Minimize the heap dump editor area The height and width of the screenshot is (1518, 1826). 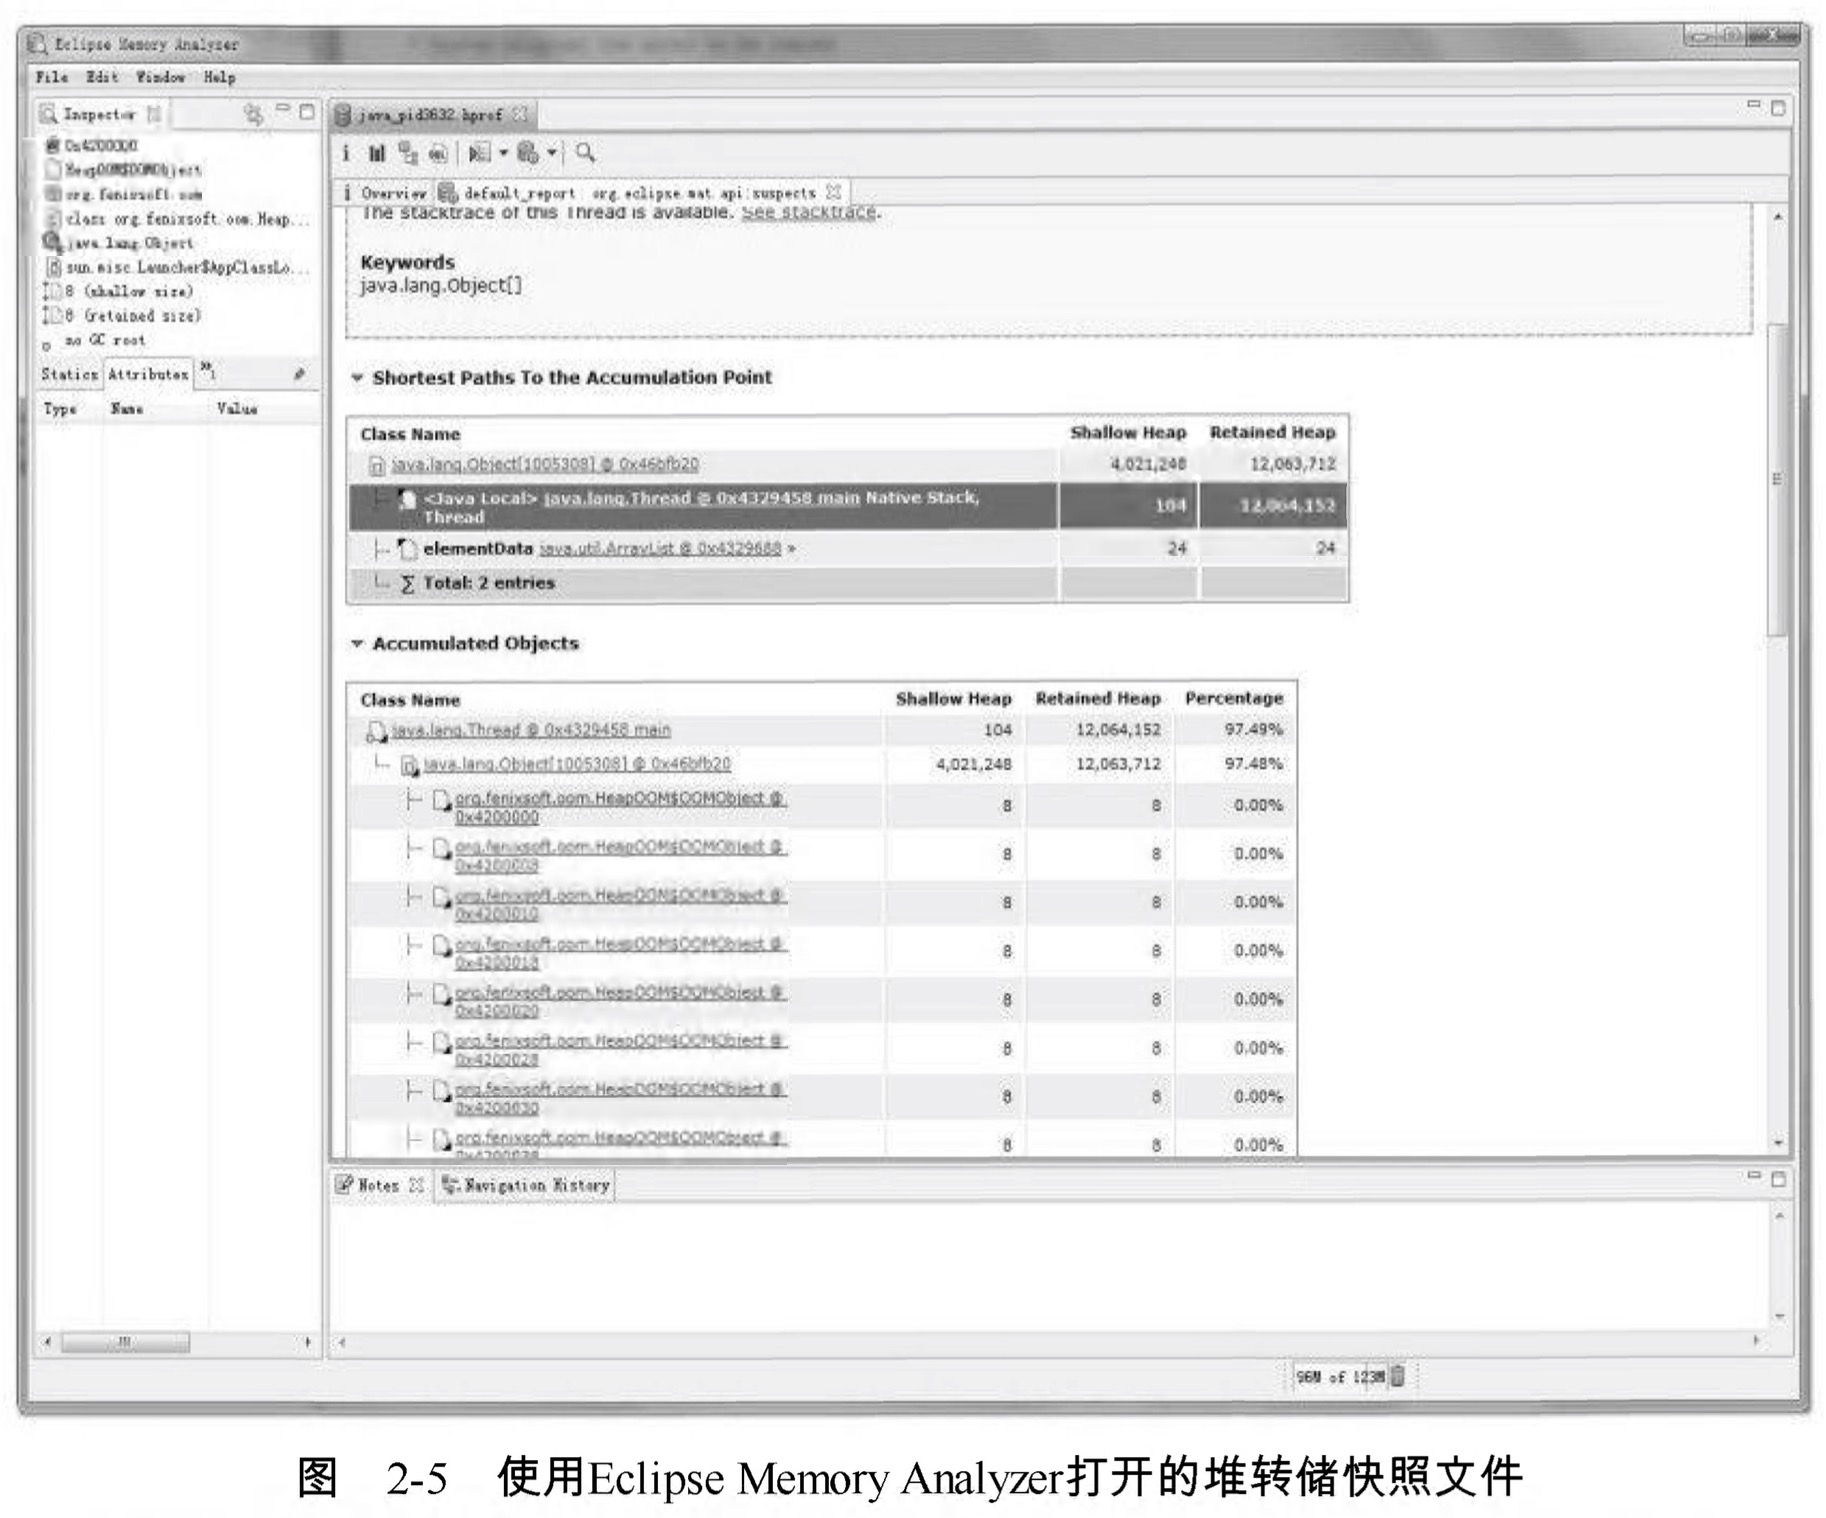click(1753, 104)
